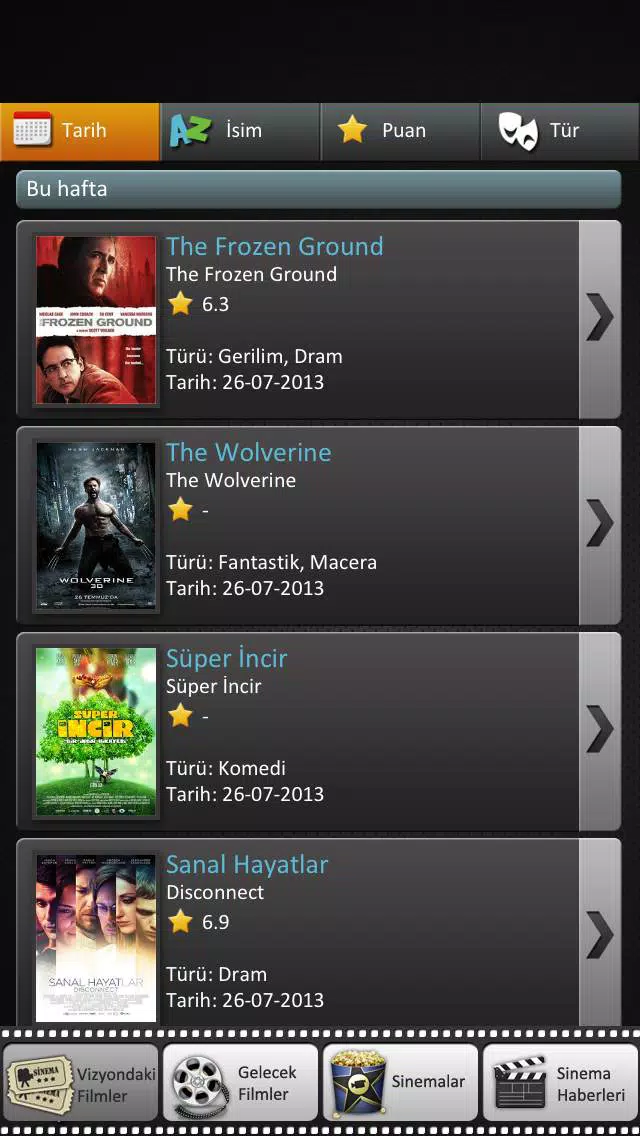Open the popcorn bucket Sinemalar icon
The image size is (640, 1136).
pyautogui.click(x=358, y=1083)
